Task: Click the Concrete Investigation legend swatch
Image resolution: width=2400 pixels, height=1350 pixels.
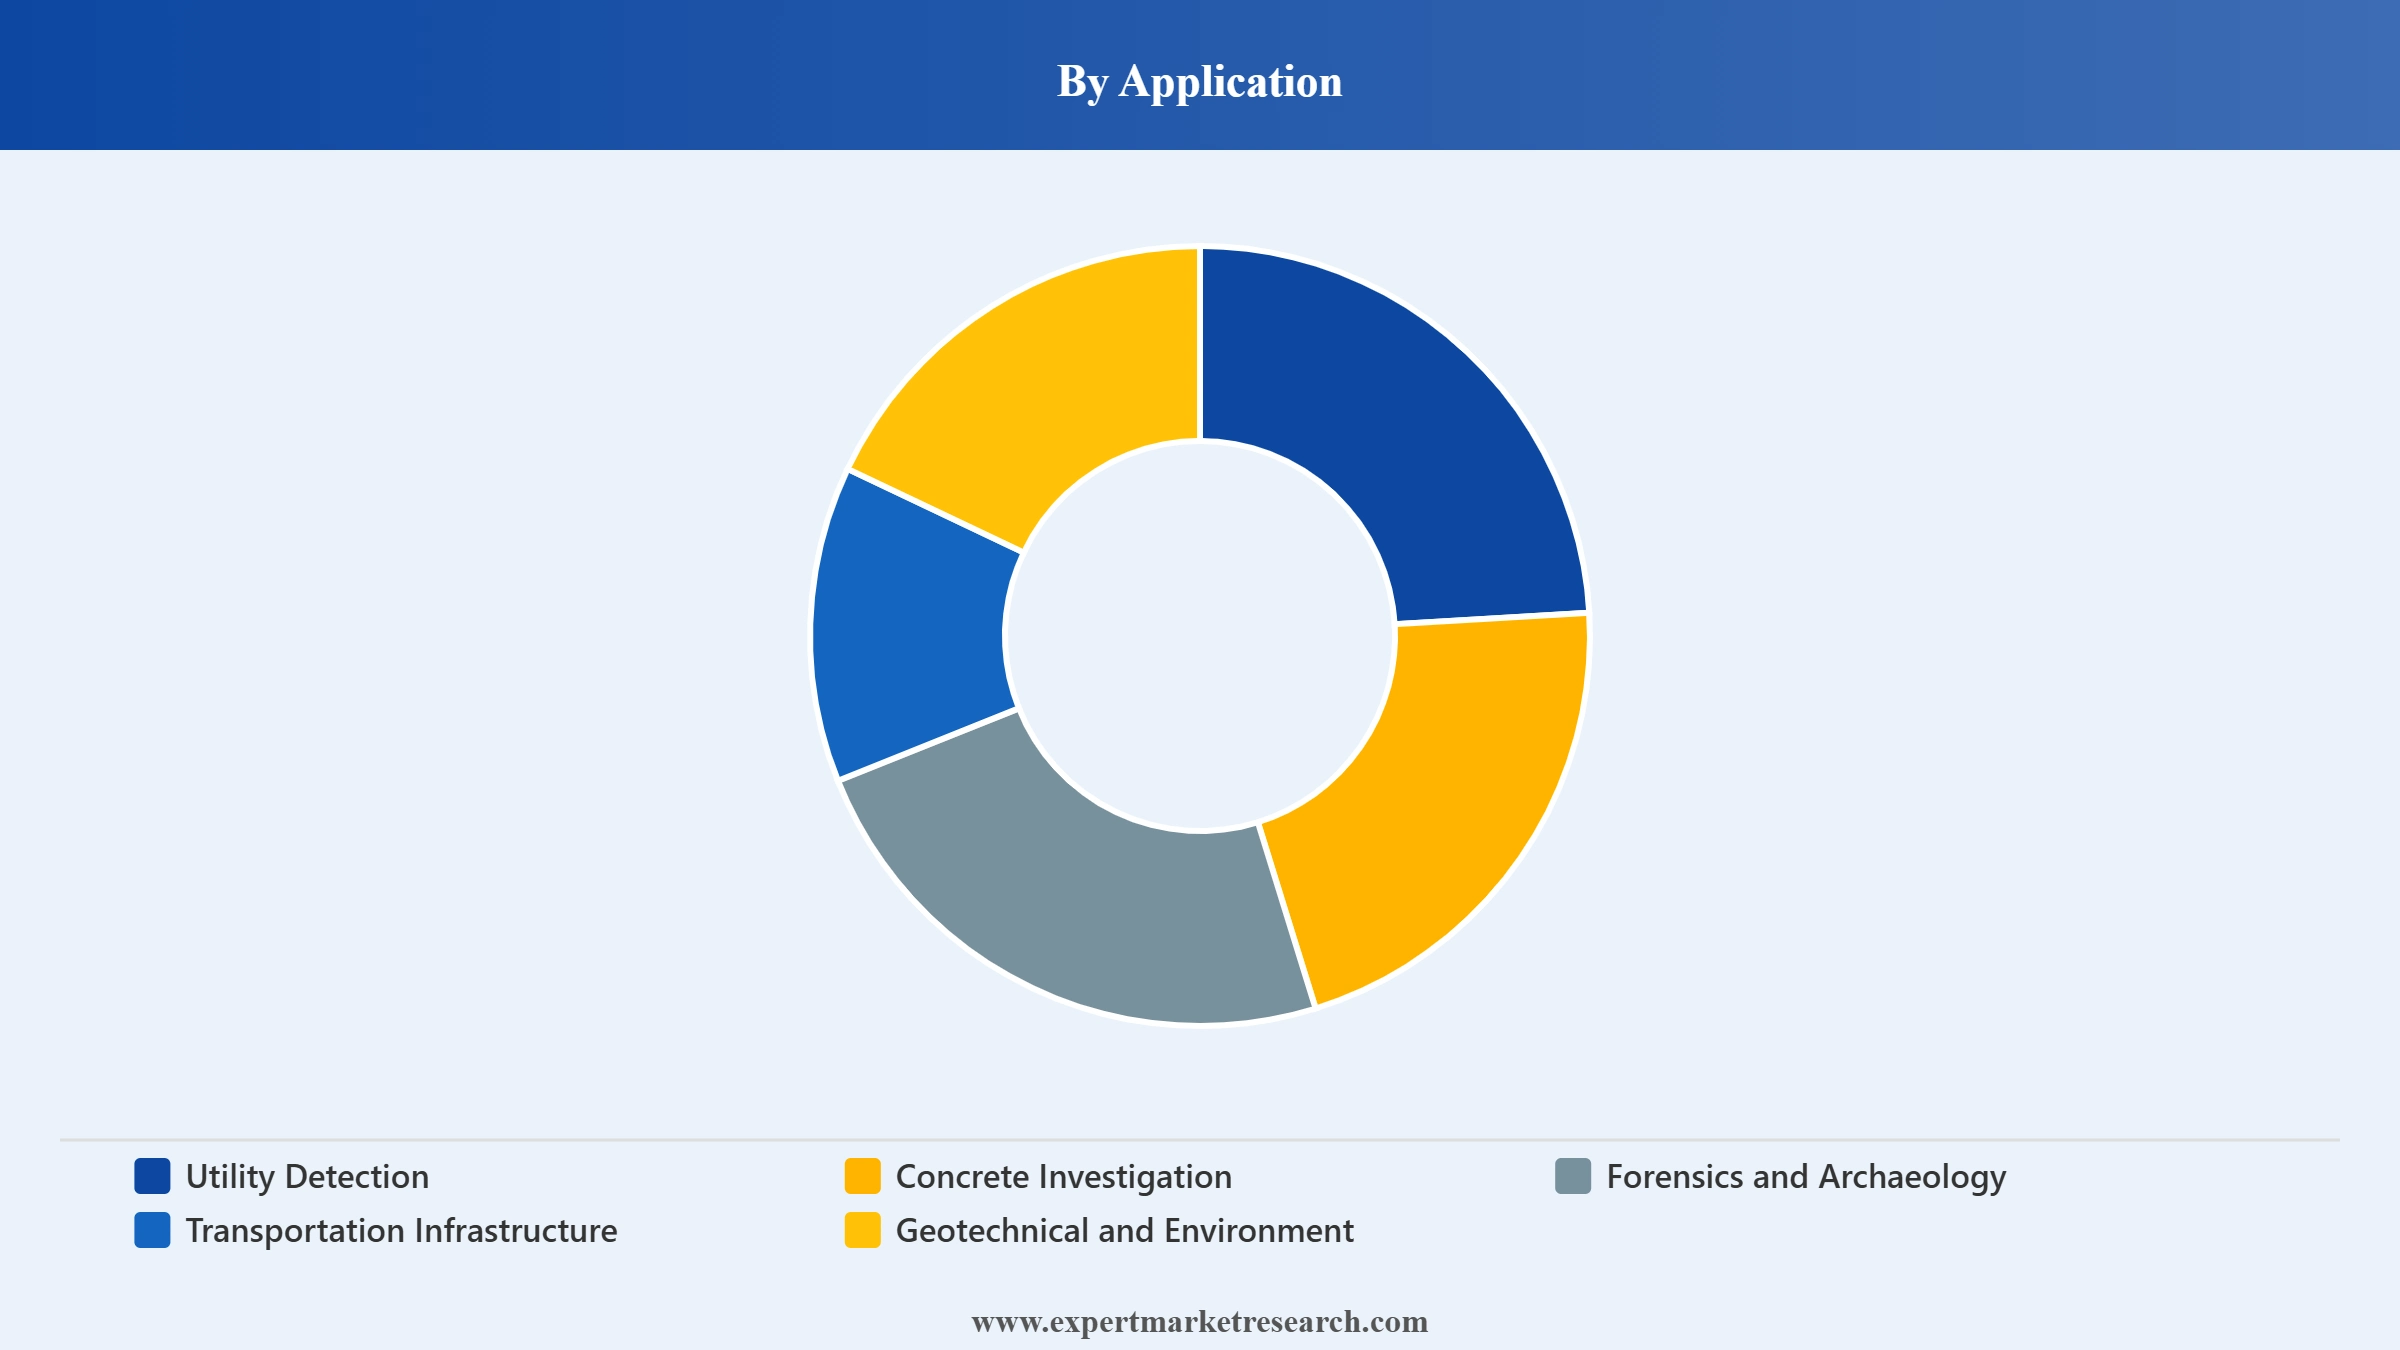Action: pos(862,1176)
